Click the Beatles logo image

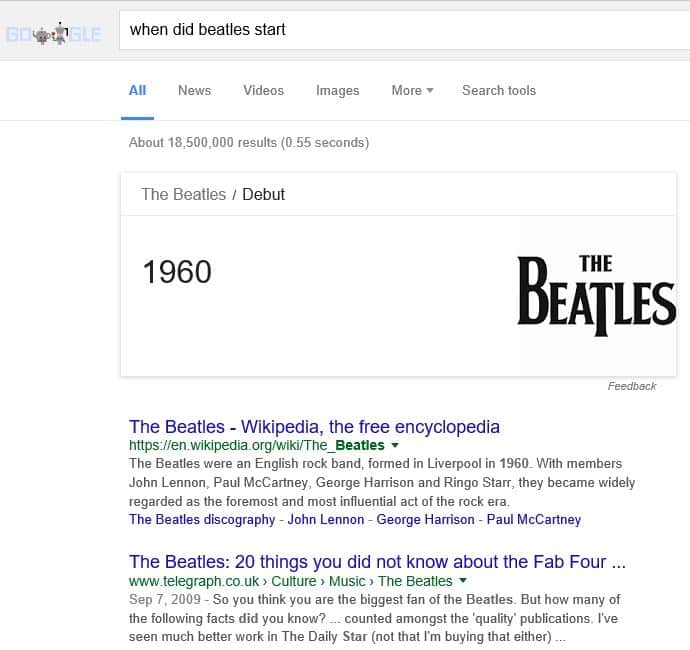(x=596, y=296)
